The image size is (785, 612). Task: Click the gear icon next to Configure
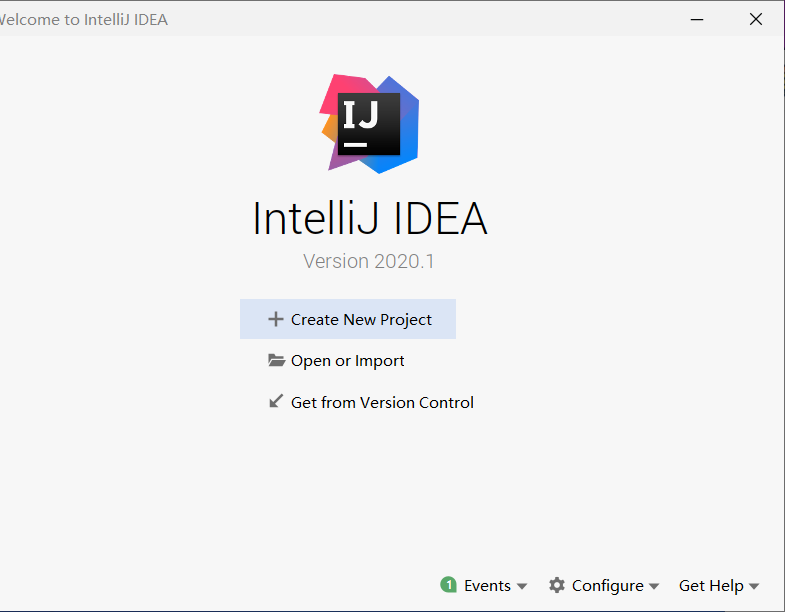point(557,585)
